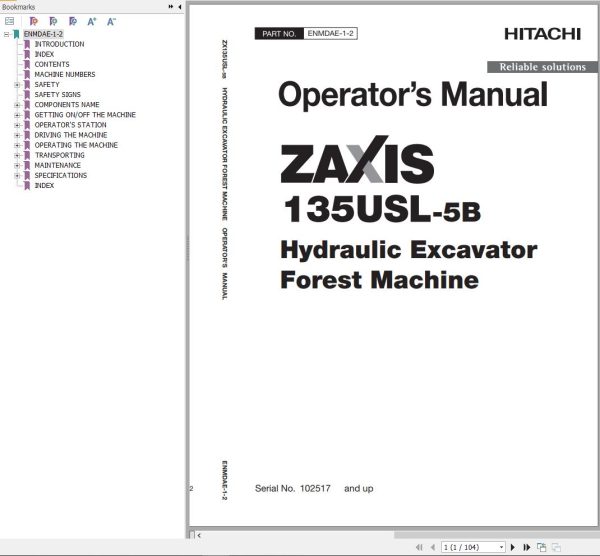Click the PART NO. ENMDAE-1-2 box on the page
Image resolution: width=600 pixels, height=556 pixels.
(306, 34)
